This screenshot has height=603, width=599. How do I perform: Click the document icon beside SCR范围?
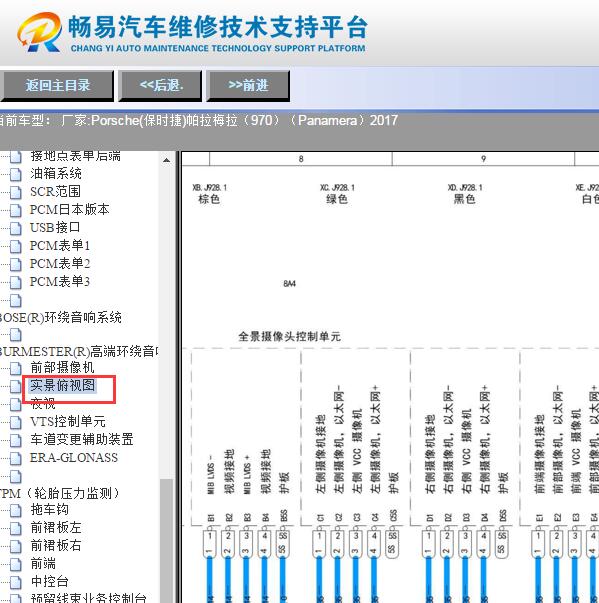click(x=16, y=192)
